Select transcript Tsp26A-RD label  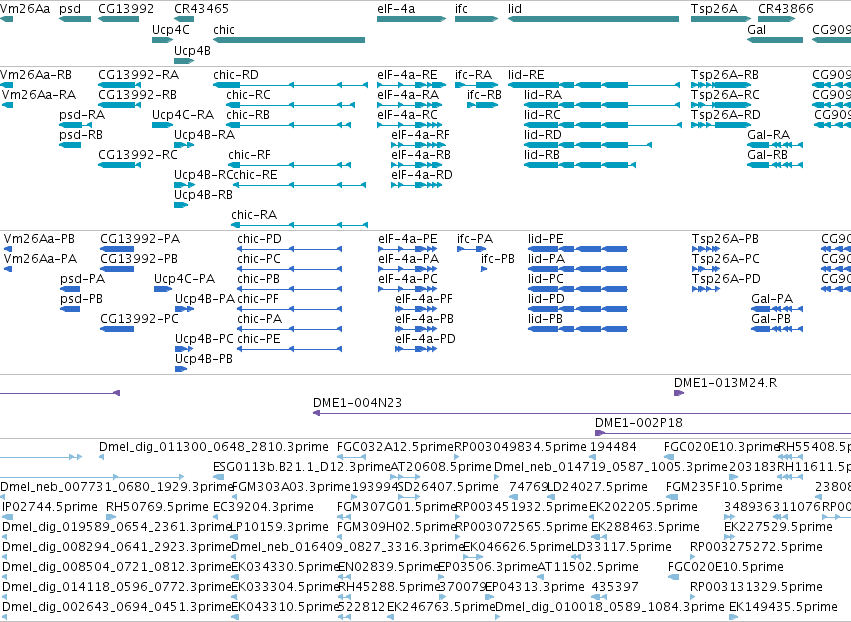pos(726,115)
